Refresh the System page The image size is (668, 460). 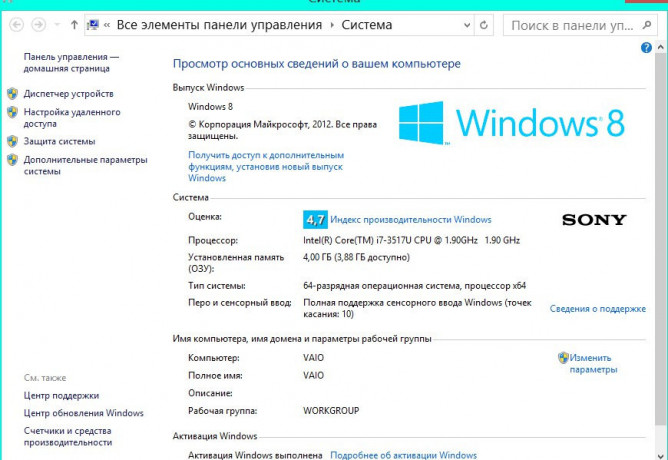[484, 25]
